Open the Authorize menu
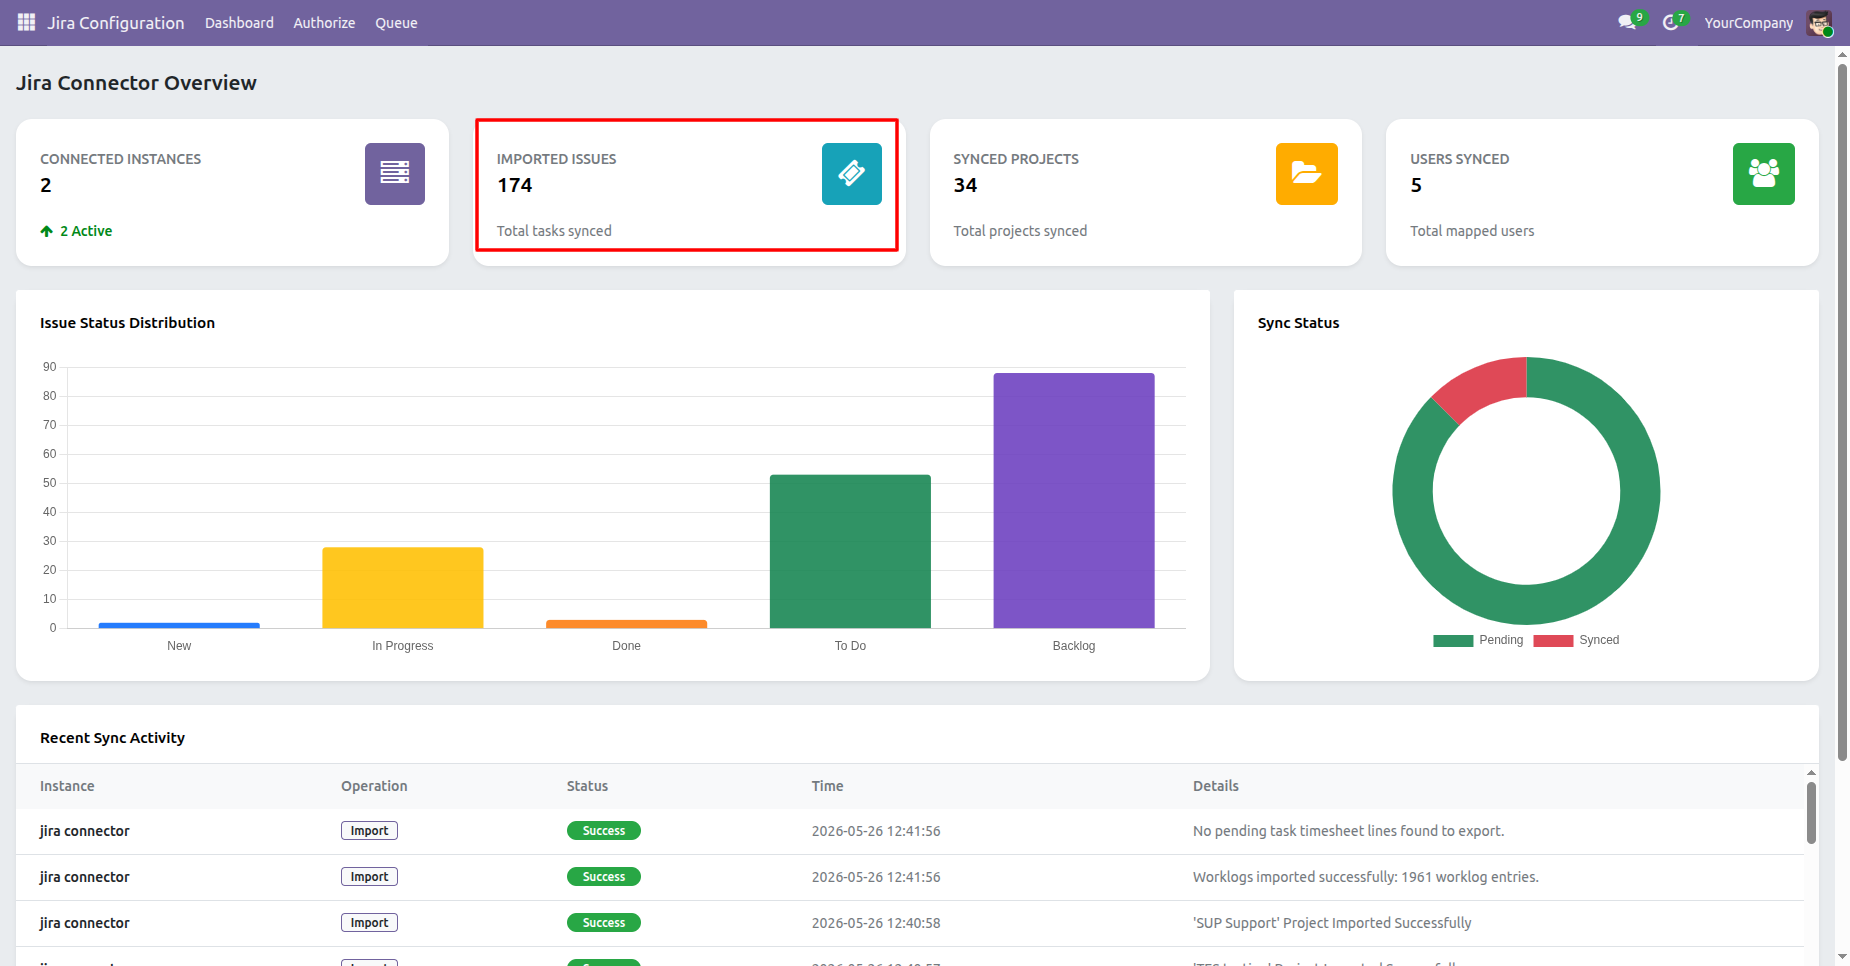Image resolution: width=1850 pixels, height=966 pixels. pos(324,23)
